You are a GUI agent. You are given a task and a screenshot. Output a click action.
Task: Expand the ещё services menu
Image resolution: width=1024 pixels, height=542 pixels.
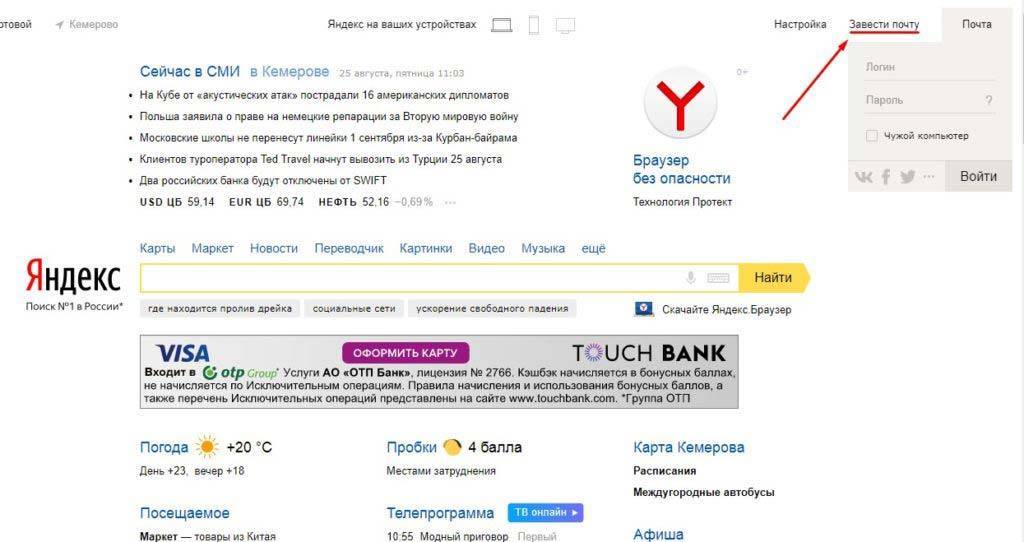pyautogui.click(x=594, y=248)
